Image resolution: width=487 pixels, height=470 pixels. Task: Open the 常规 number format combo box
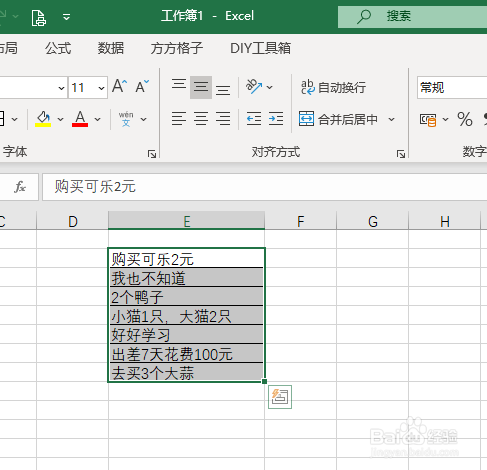pyautogui.click(x=452, y=88)
